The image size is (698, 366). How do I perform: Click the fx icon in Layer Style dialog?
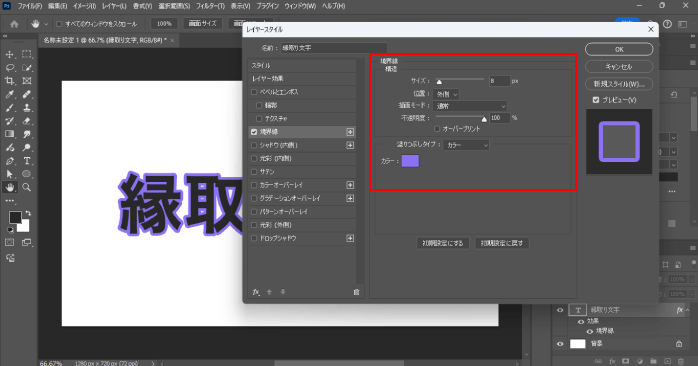tap(256, 292)
